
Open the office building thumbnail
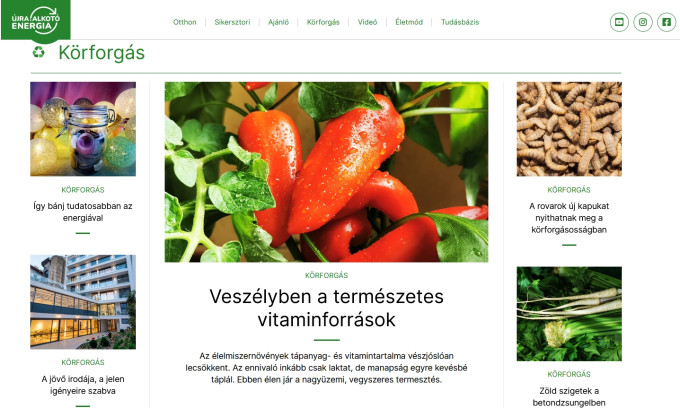click(83, 302)
